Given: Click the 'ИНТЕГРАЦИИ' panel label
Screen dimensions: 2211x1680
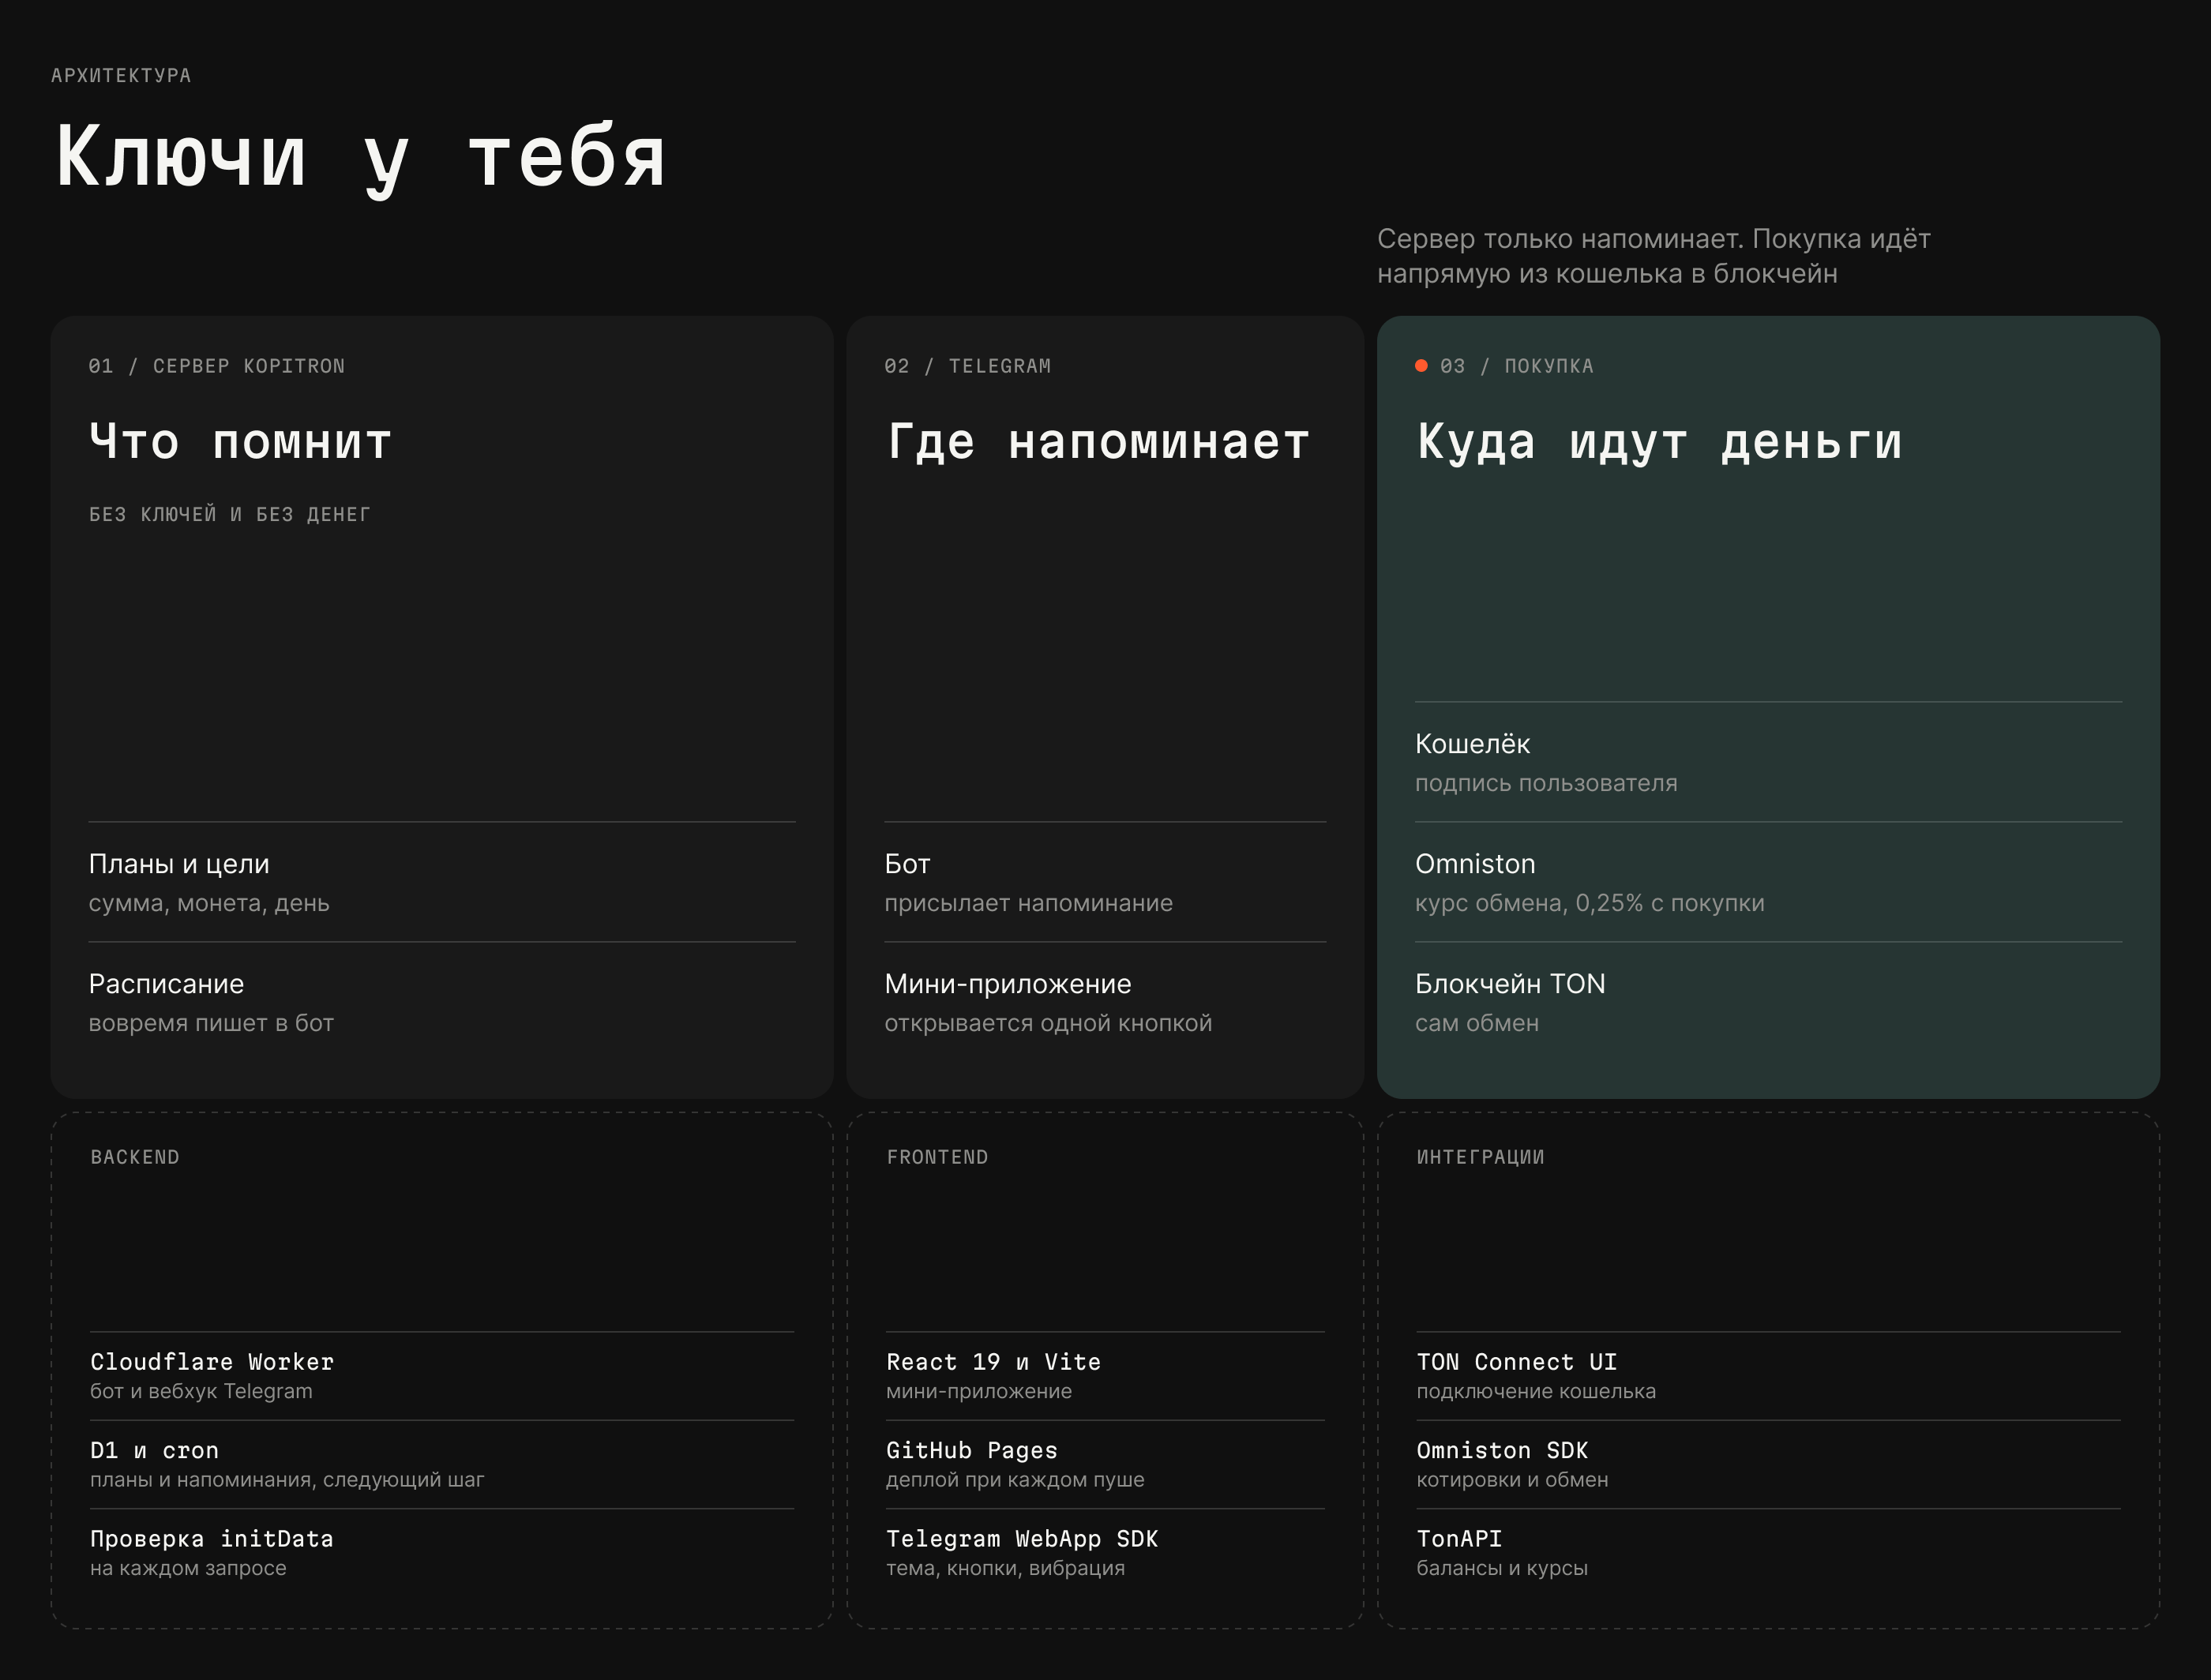Looking at the screenshot, I should [x=1480, y=1157].
